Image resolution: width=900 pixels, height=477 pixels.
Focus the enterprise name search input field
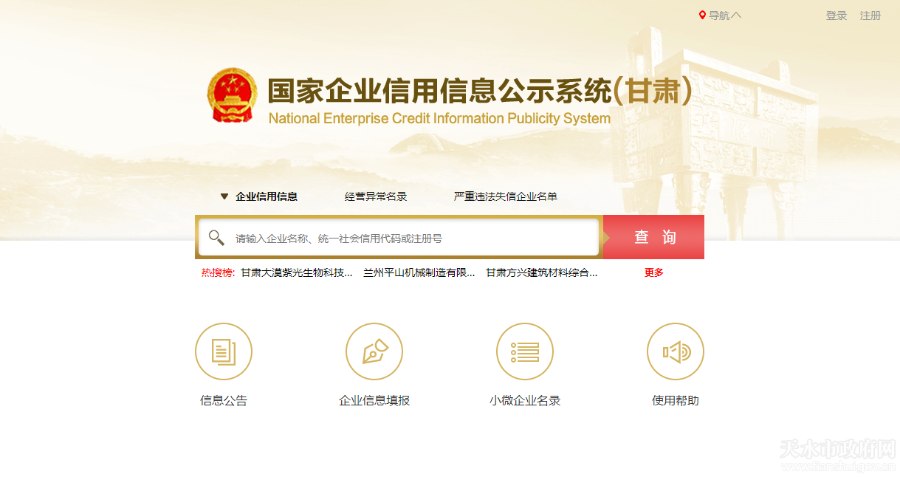point(410,238)
